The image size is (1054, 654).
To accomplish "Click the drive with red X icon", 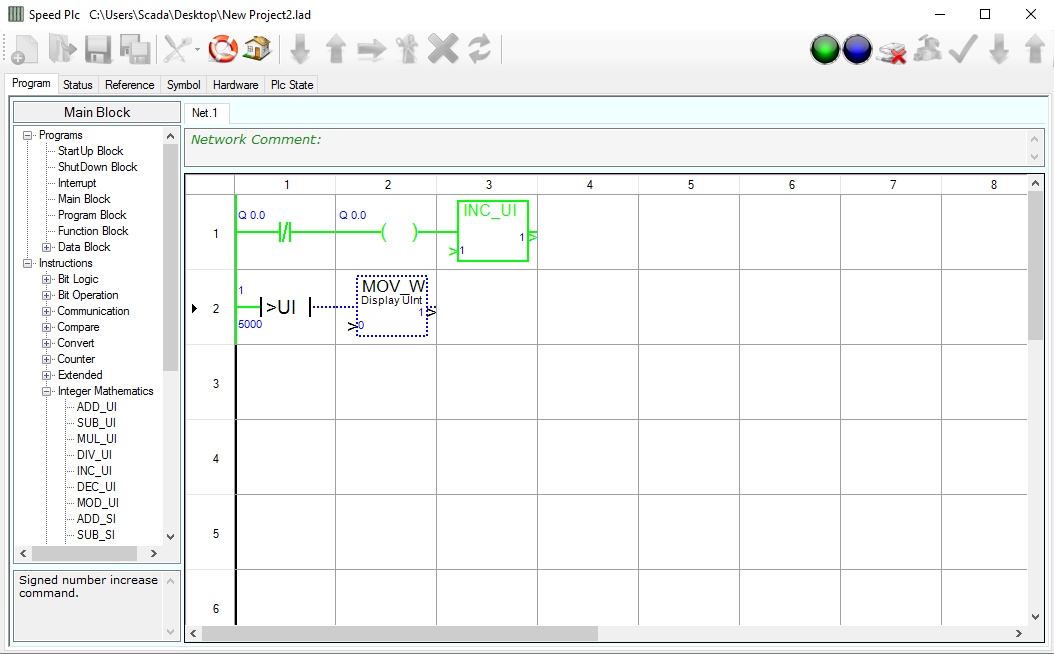I will (891, 50).
